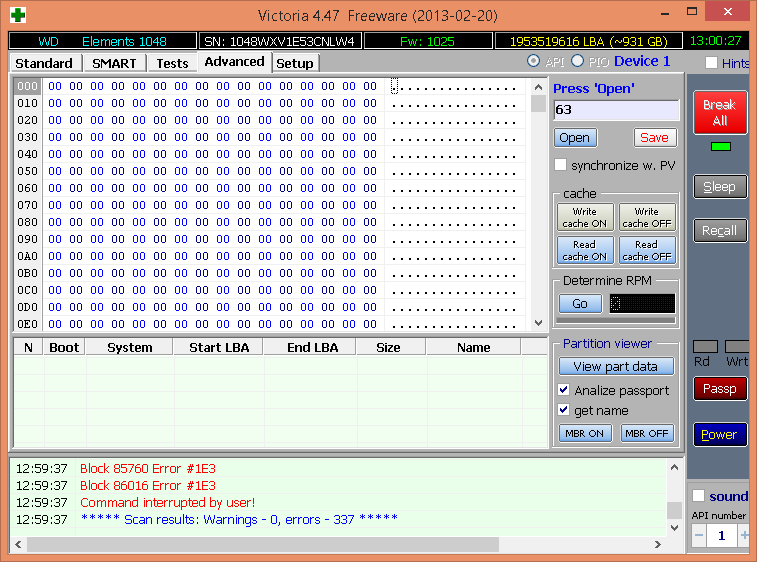The height and width of the screenshot is (562, 768).
Task: Enable synchronize w. PV checkbox
Action: pos(561,165)
